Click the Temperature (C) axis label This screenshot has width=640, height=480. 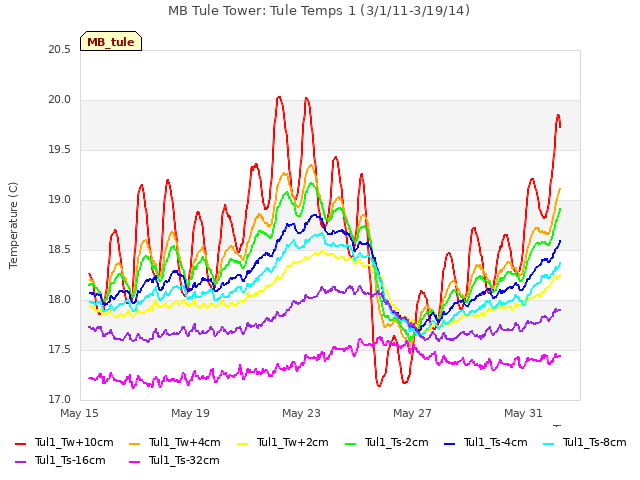[x=13, y=225]
